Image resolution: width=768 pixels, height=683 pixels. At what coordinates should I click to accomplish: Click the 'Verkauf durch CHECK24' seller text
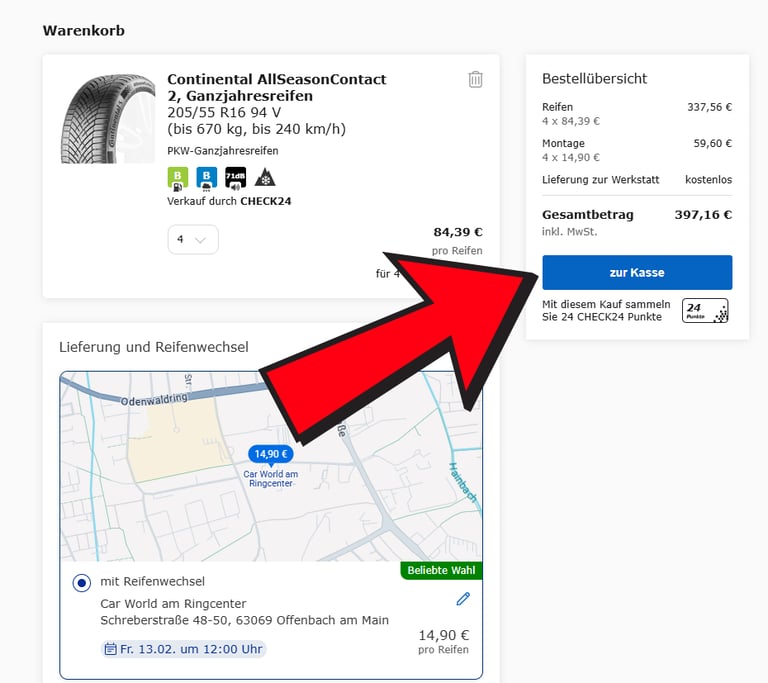click(229, 201)
